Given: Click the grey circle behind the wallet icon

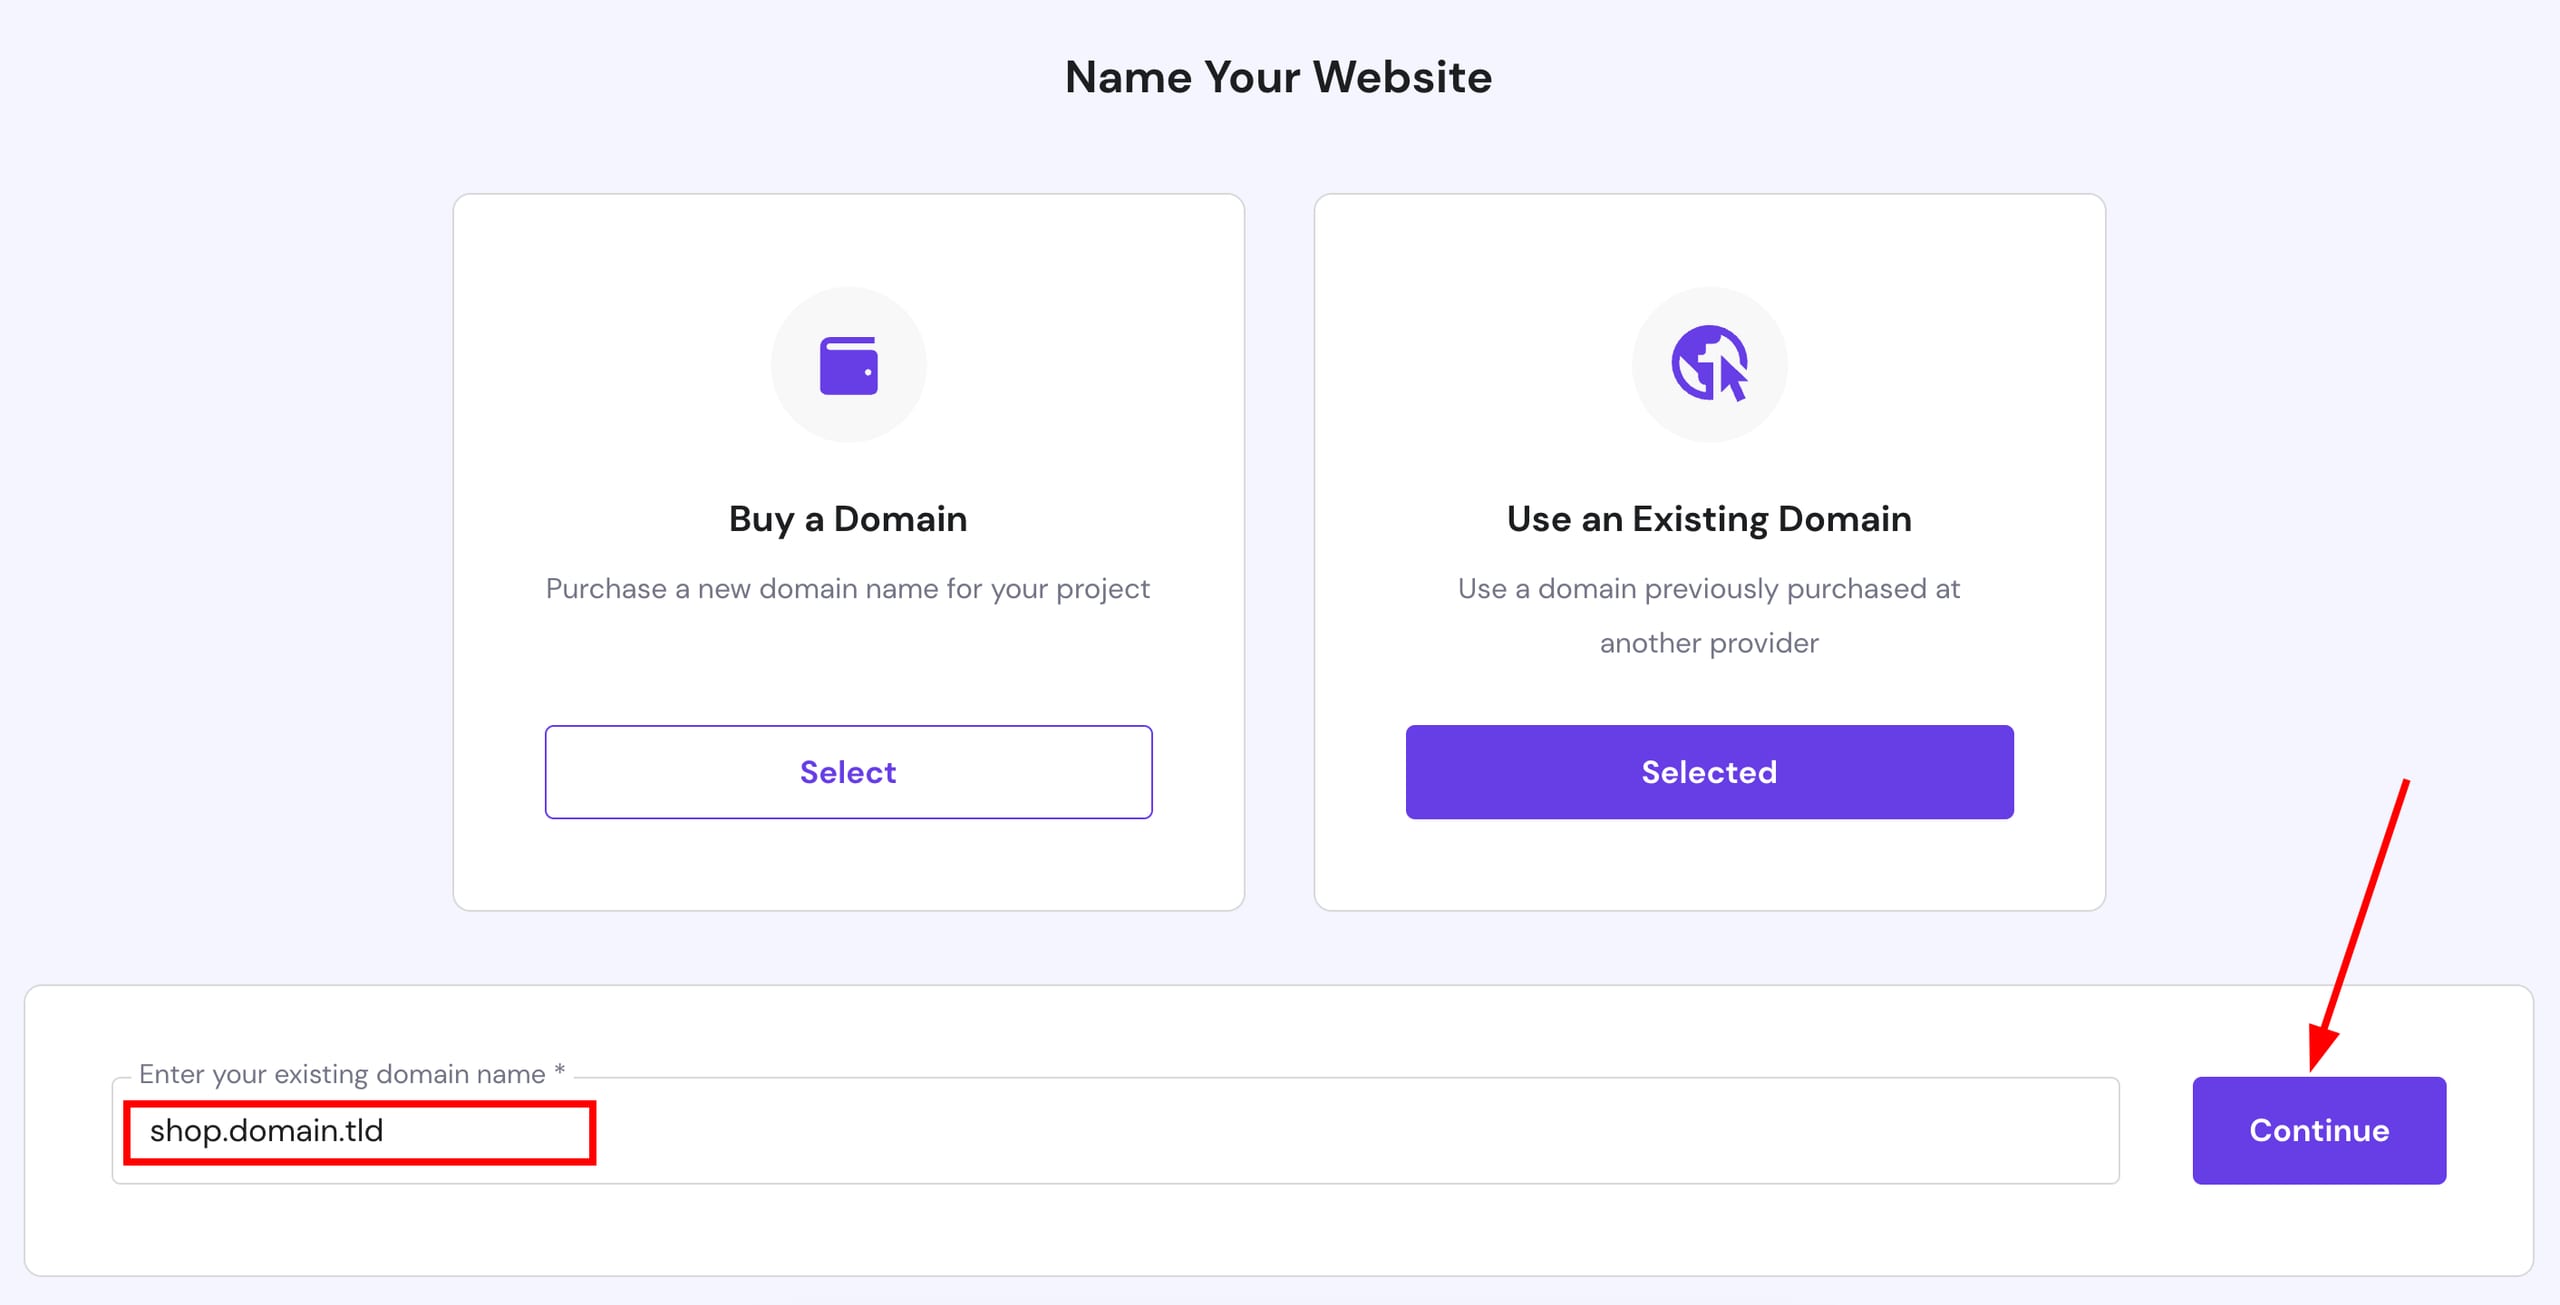Looking at the screenshot, I should 848,365.
